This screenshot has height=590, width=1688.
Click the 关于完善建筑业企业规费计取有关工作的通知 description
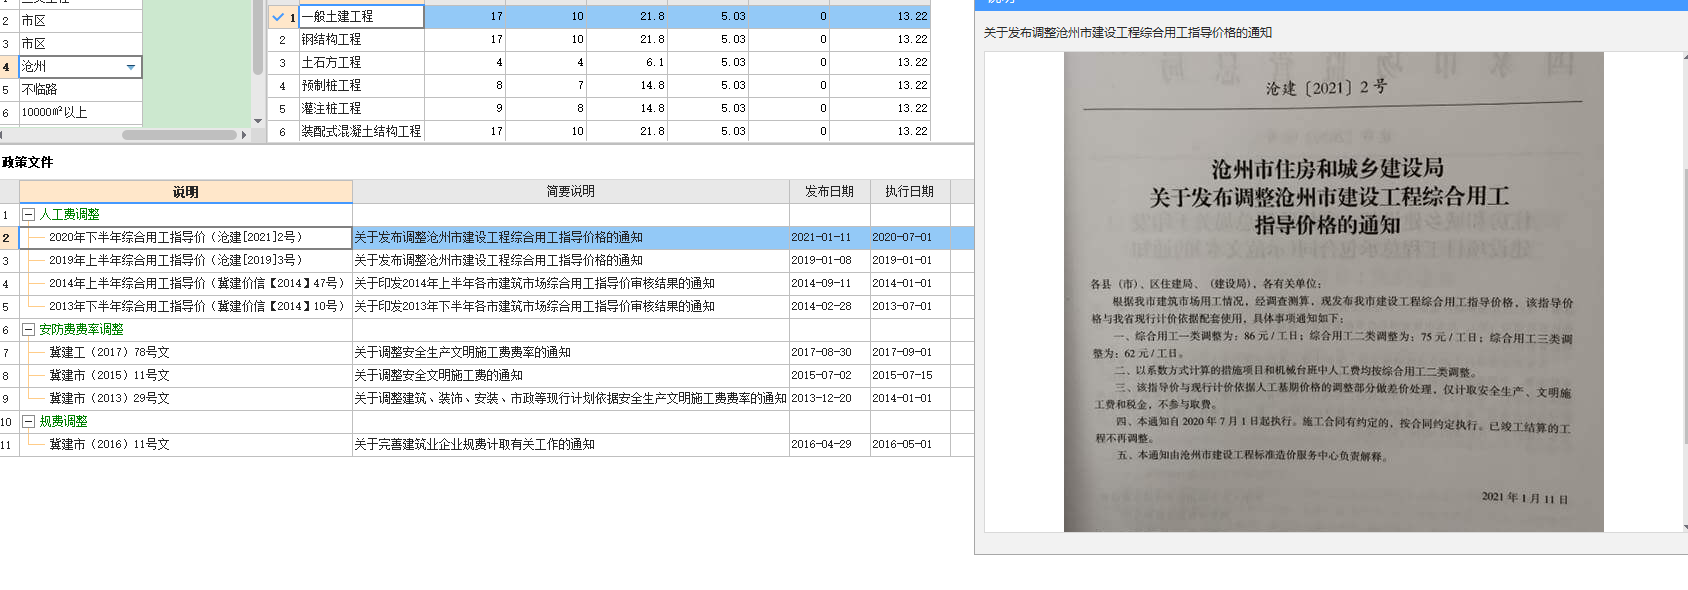tap(474, 444)
